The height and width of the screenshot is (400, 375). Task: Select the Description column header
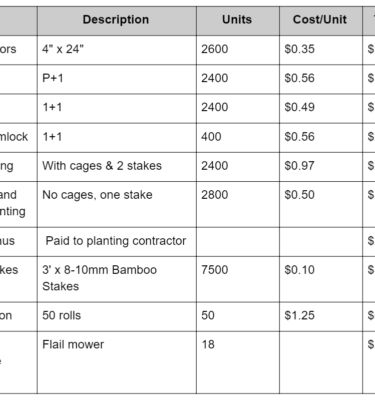click(x=117, y=21)
